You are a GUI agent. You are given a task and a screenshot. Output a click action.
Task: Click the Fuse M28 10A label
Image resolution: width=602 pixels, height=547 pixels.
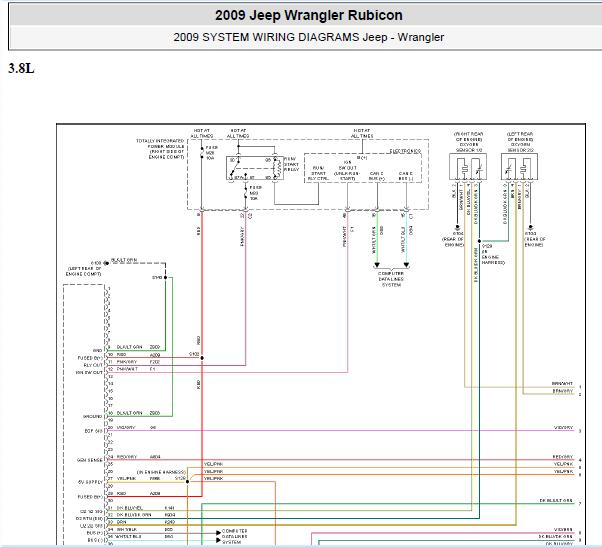coord(211,152)
